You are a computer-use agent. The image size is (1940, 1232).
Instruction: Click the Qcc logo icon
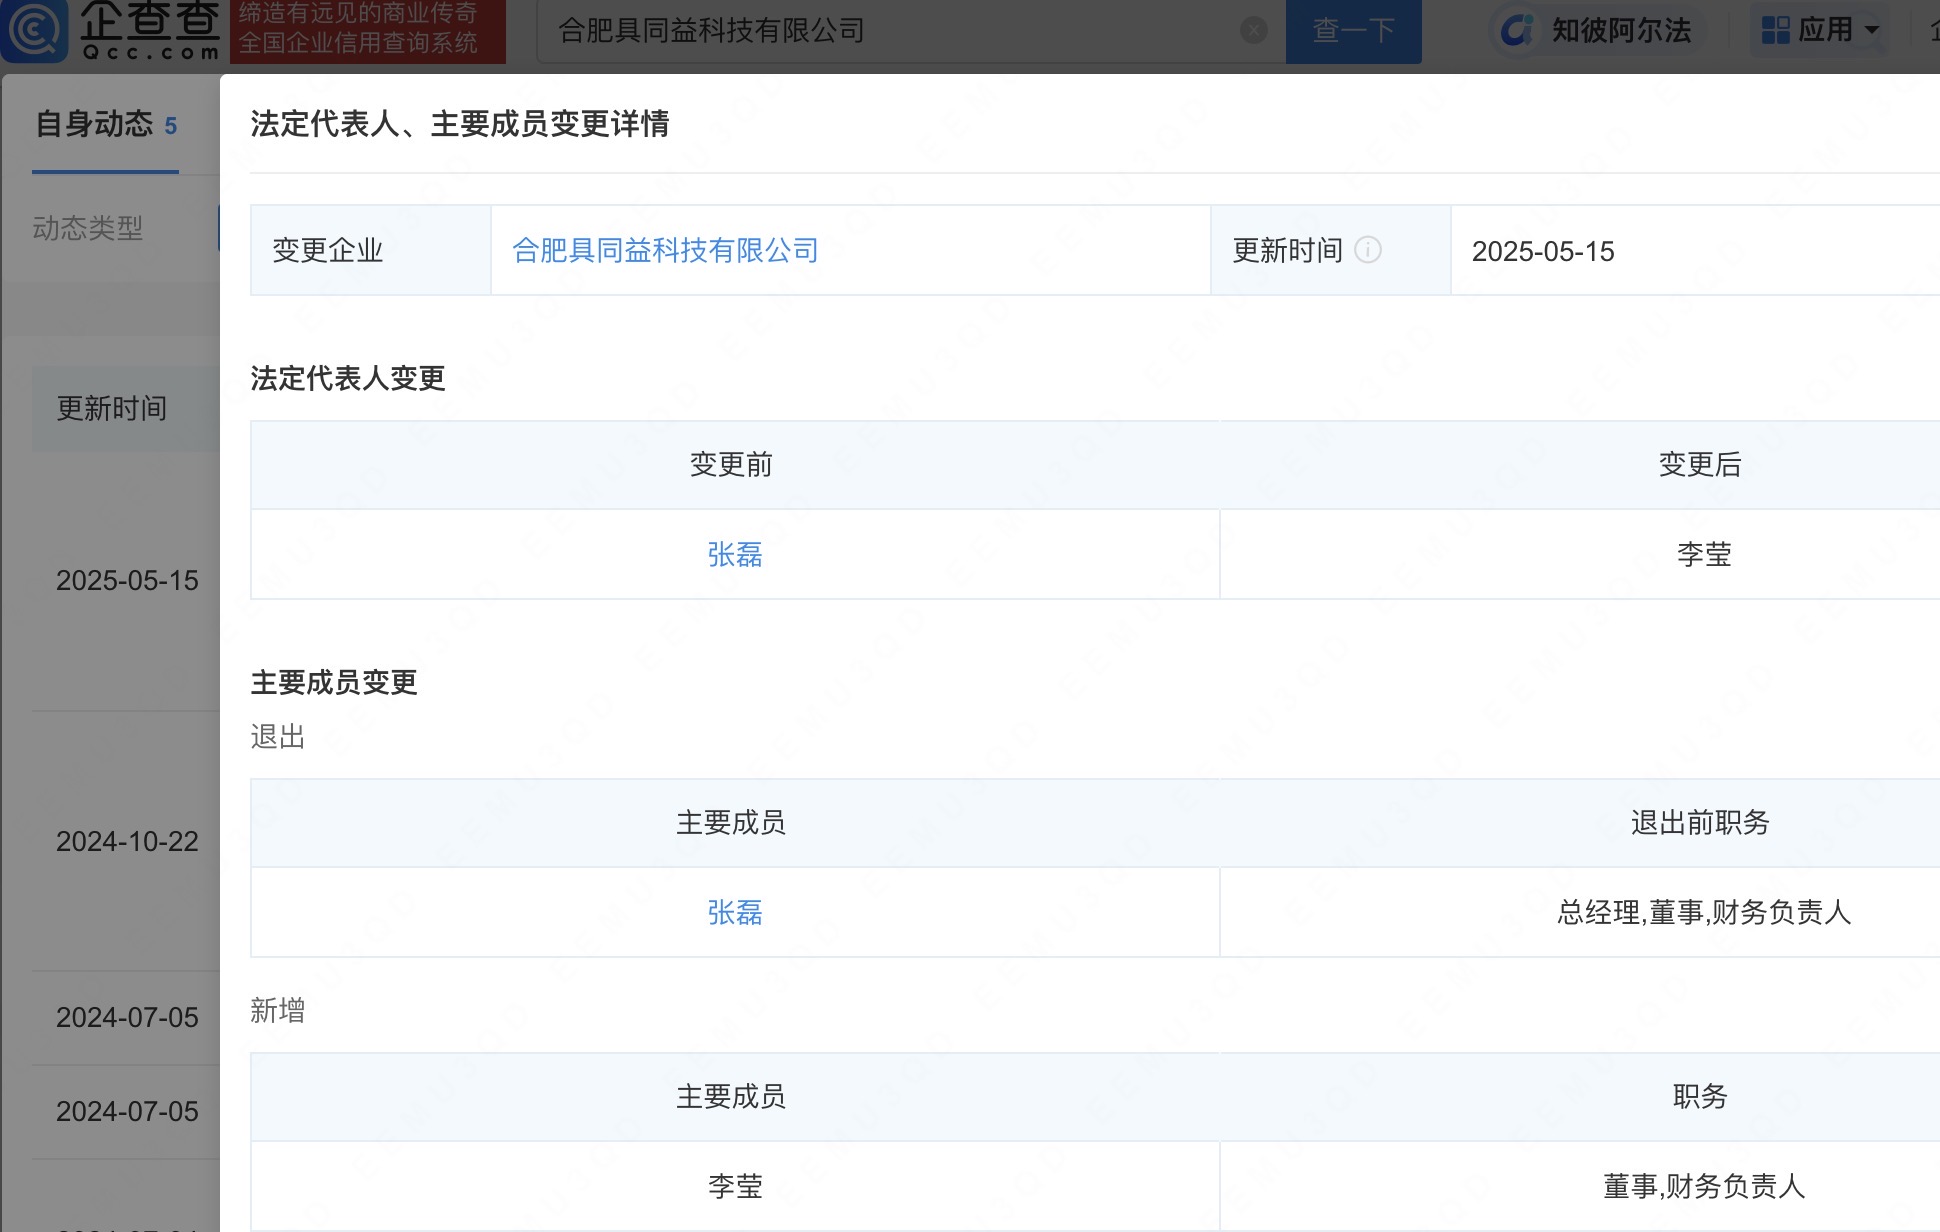pos(34,30)
